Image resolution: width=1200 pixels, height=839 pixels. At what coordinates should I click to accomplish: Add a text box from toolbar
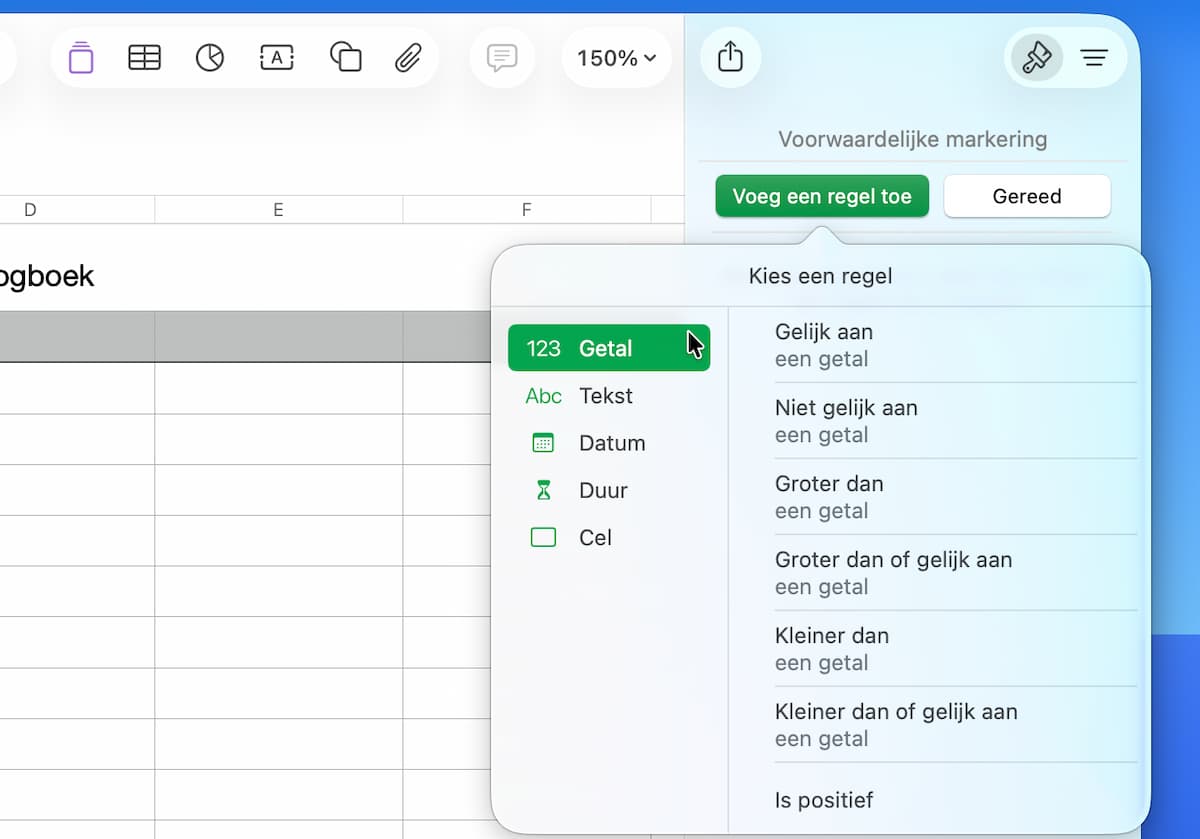tap(277, 58)
